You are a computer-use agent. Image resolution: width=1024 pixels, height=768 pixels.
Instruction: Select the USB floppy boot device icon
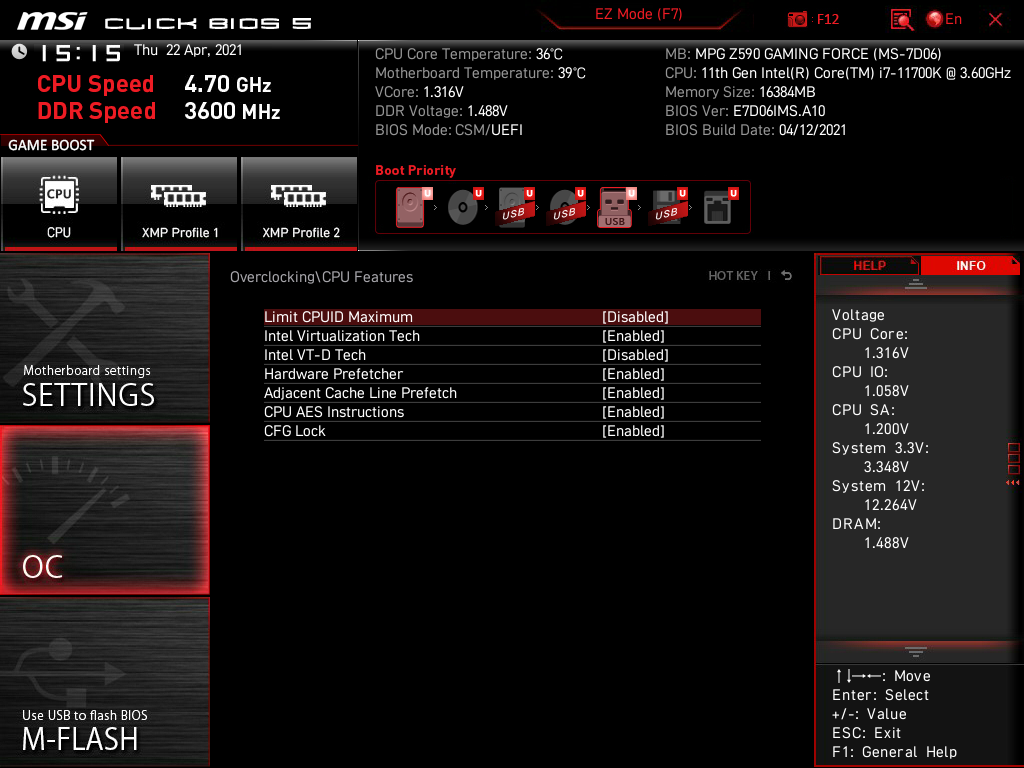[668, 207]
